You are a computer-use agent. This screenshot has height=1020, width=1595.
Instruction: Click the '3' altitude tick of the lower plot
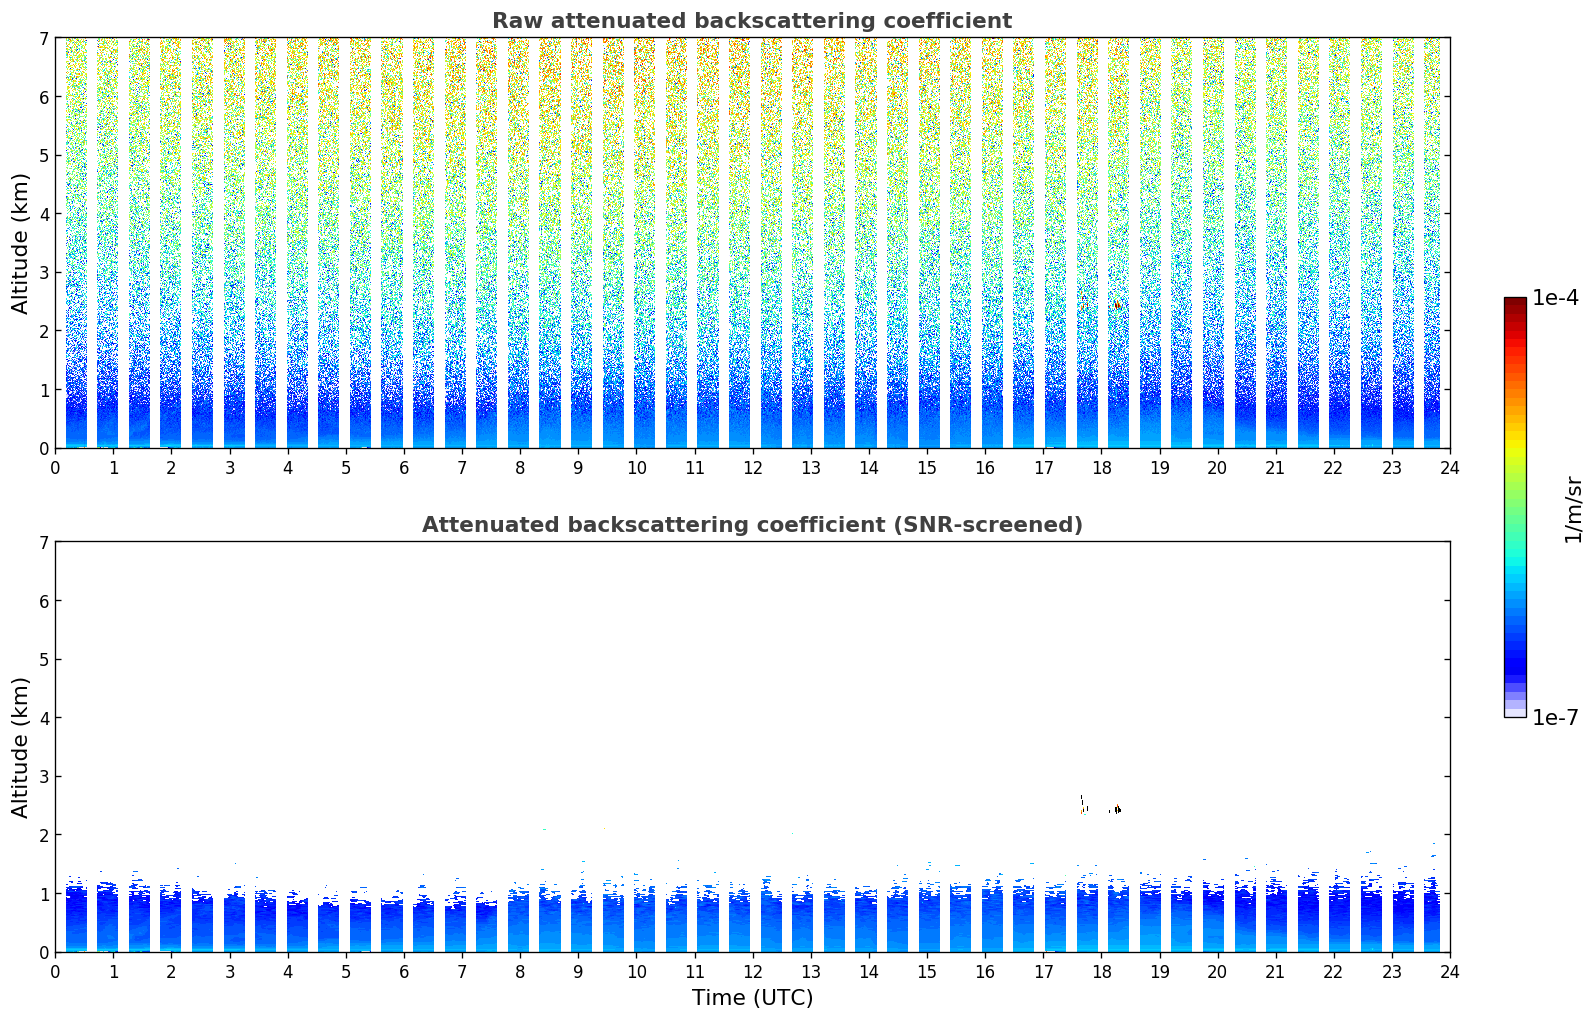pyautogui.click(x=43, y=777)
